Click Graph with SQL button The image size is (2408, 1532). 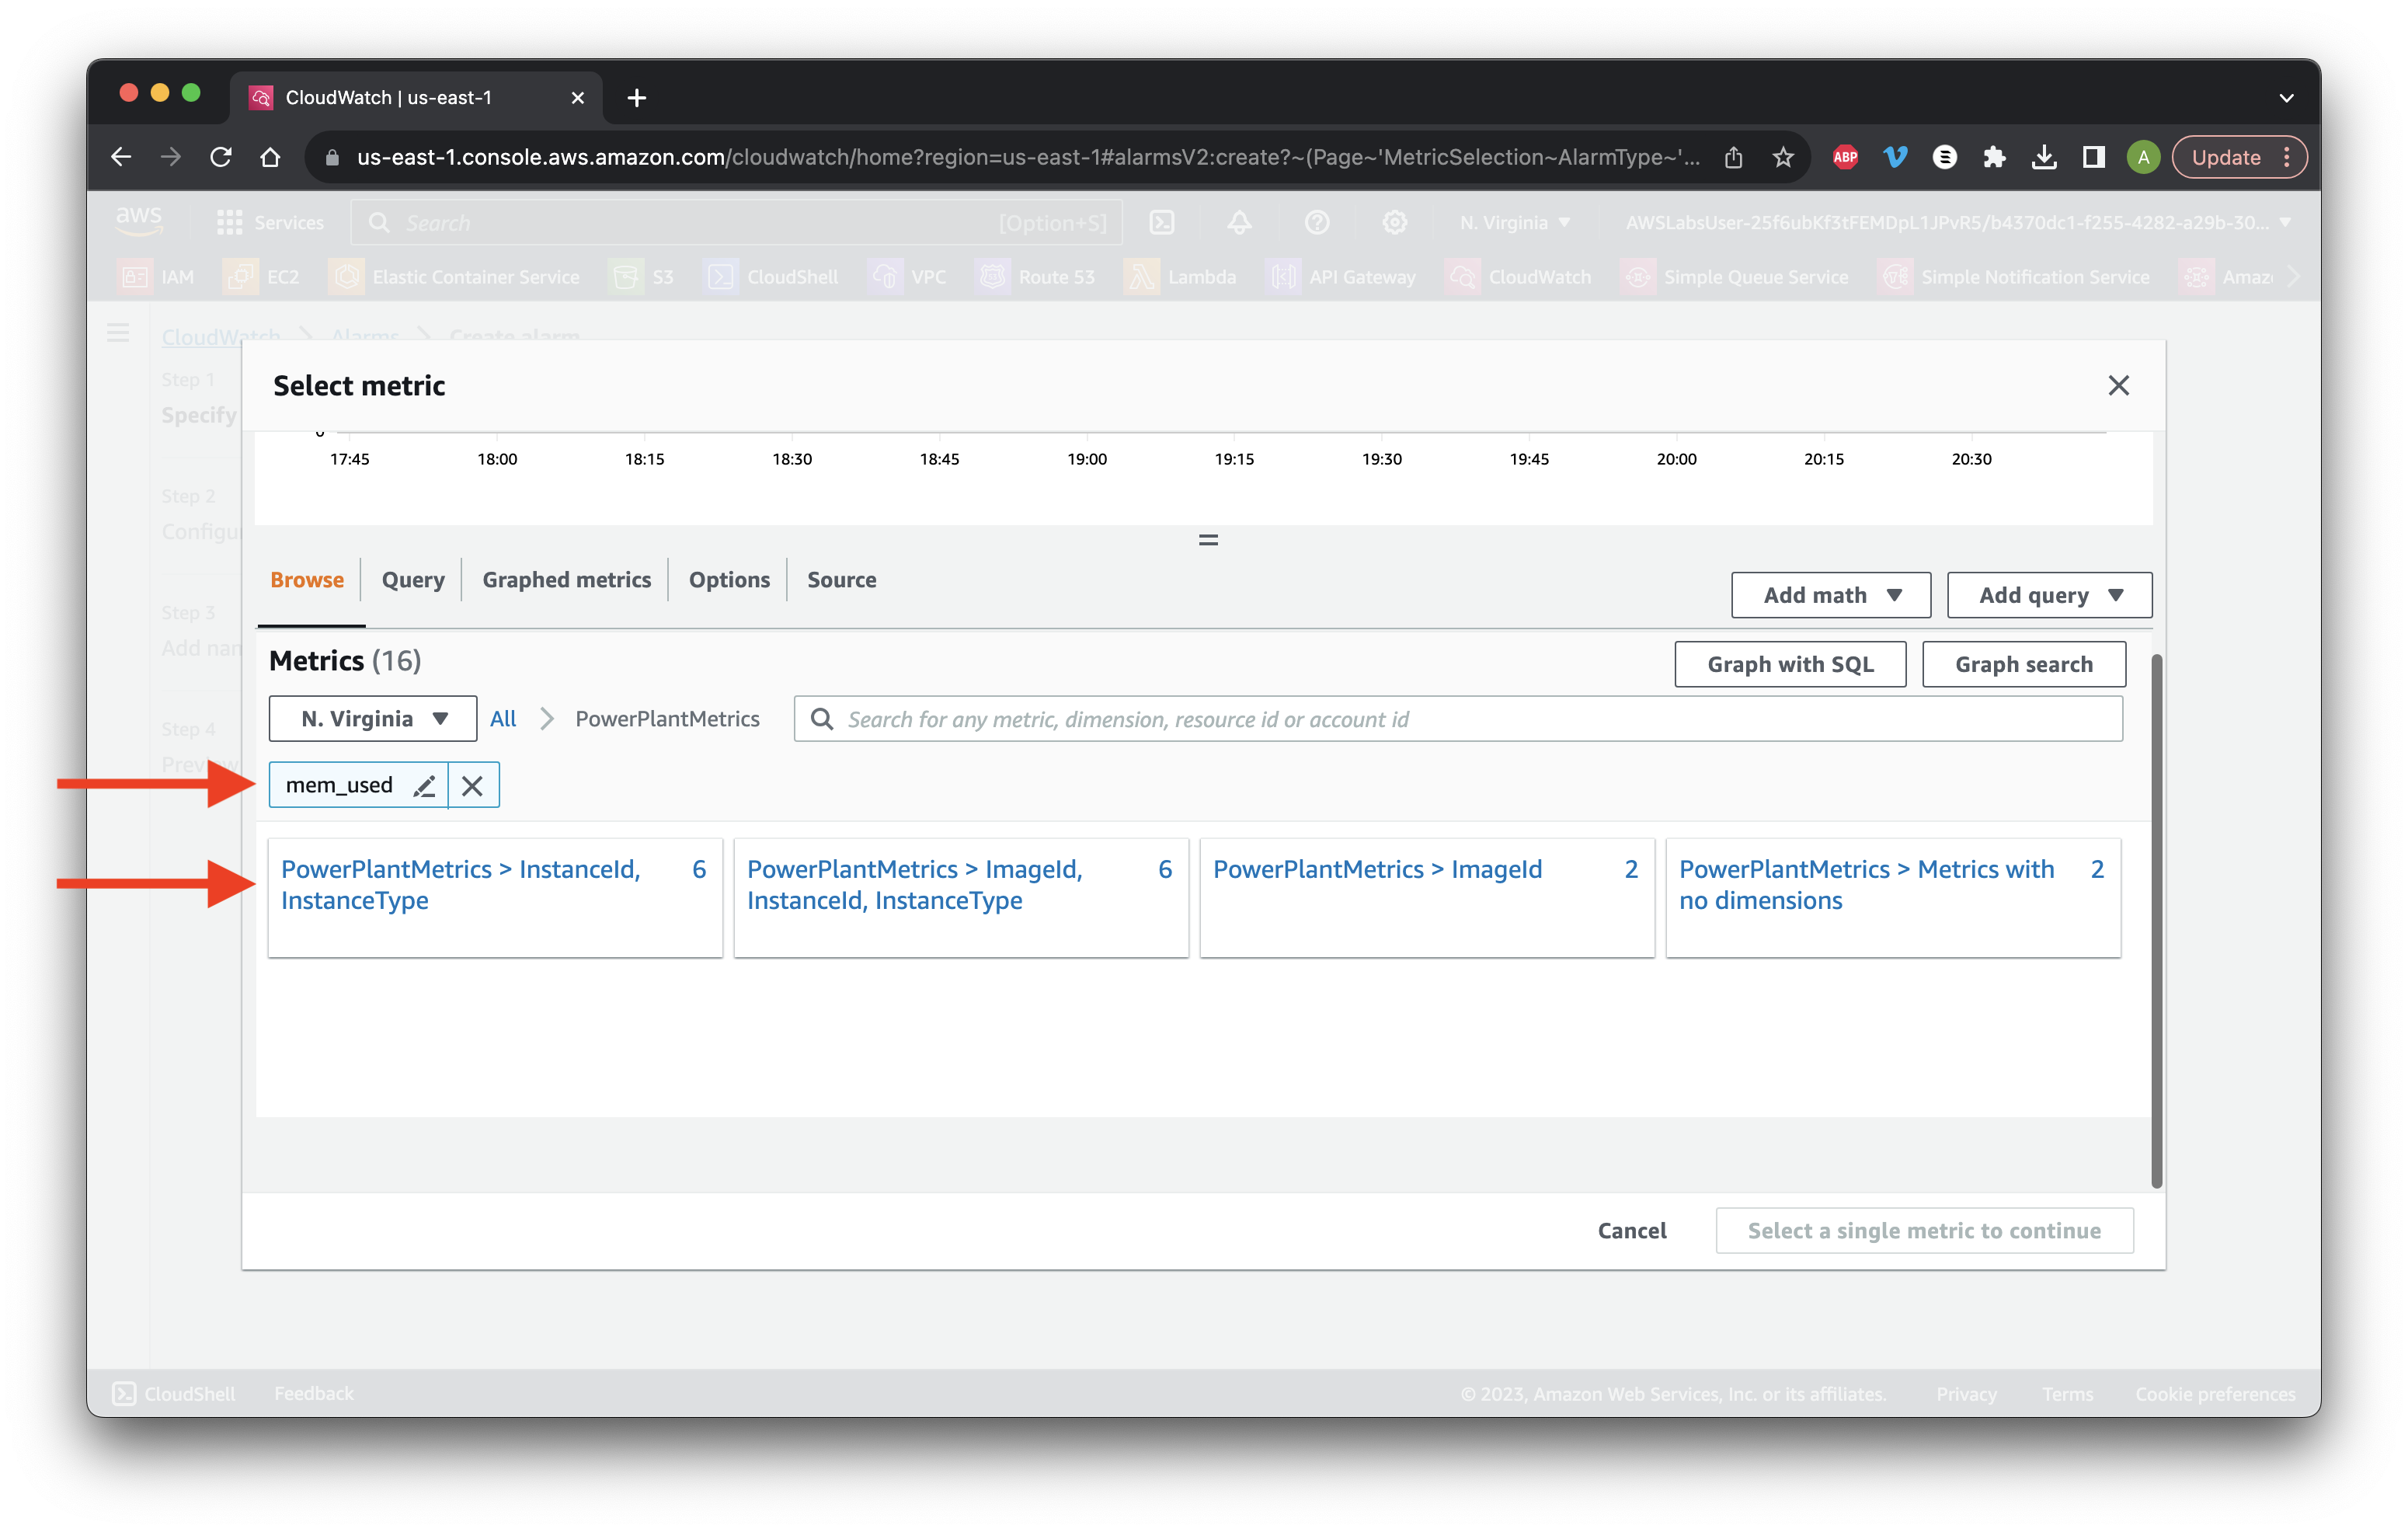pos(1790,664)
